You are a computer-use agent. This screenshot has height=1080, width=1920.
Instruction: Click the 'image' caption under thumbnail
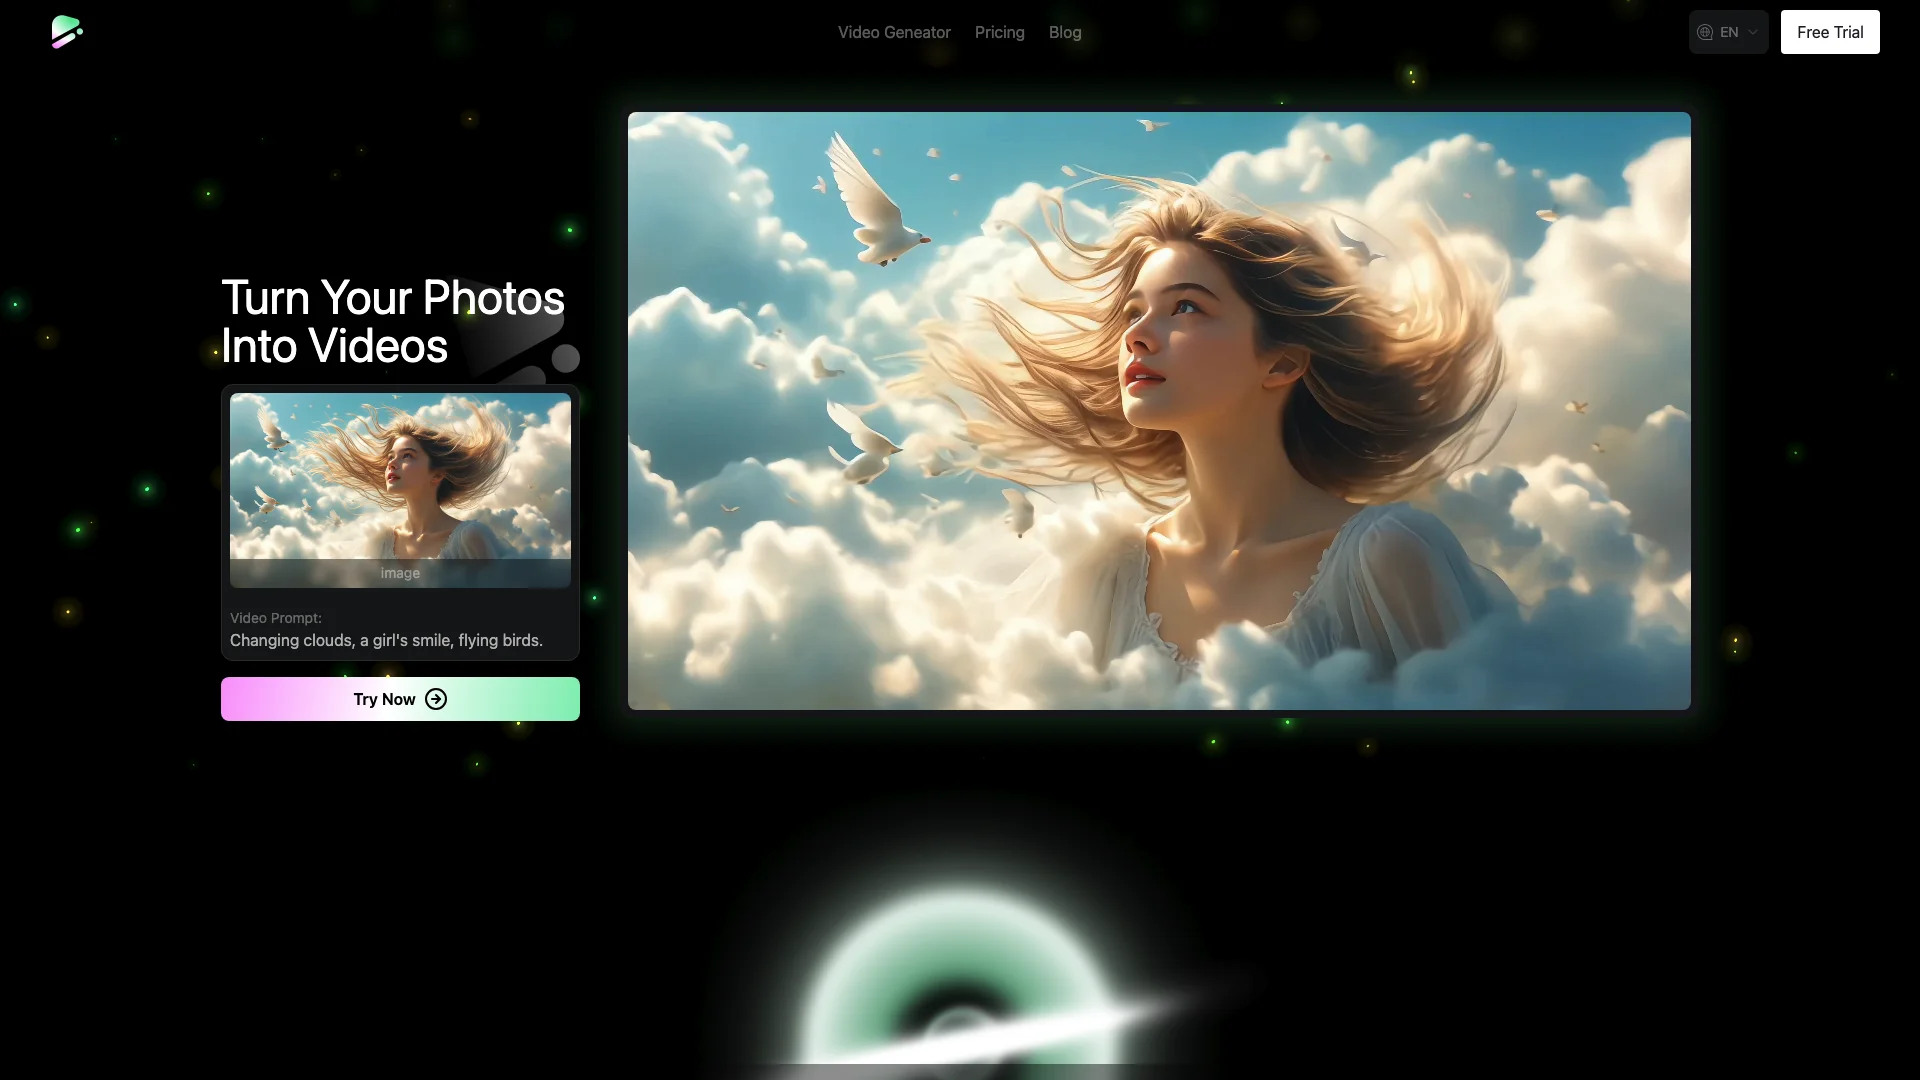click(x=400, y=573)
